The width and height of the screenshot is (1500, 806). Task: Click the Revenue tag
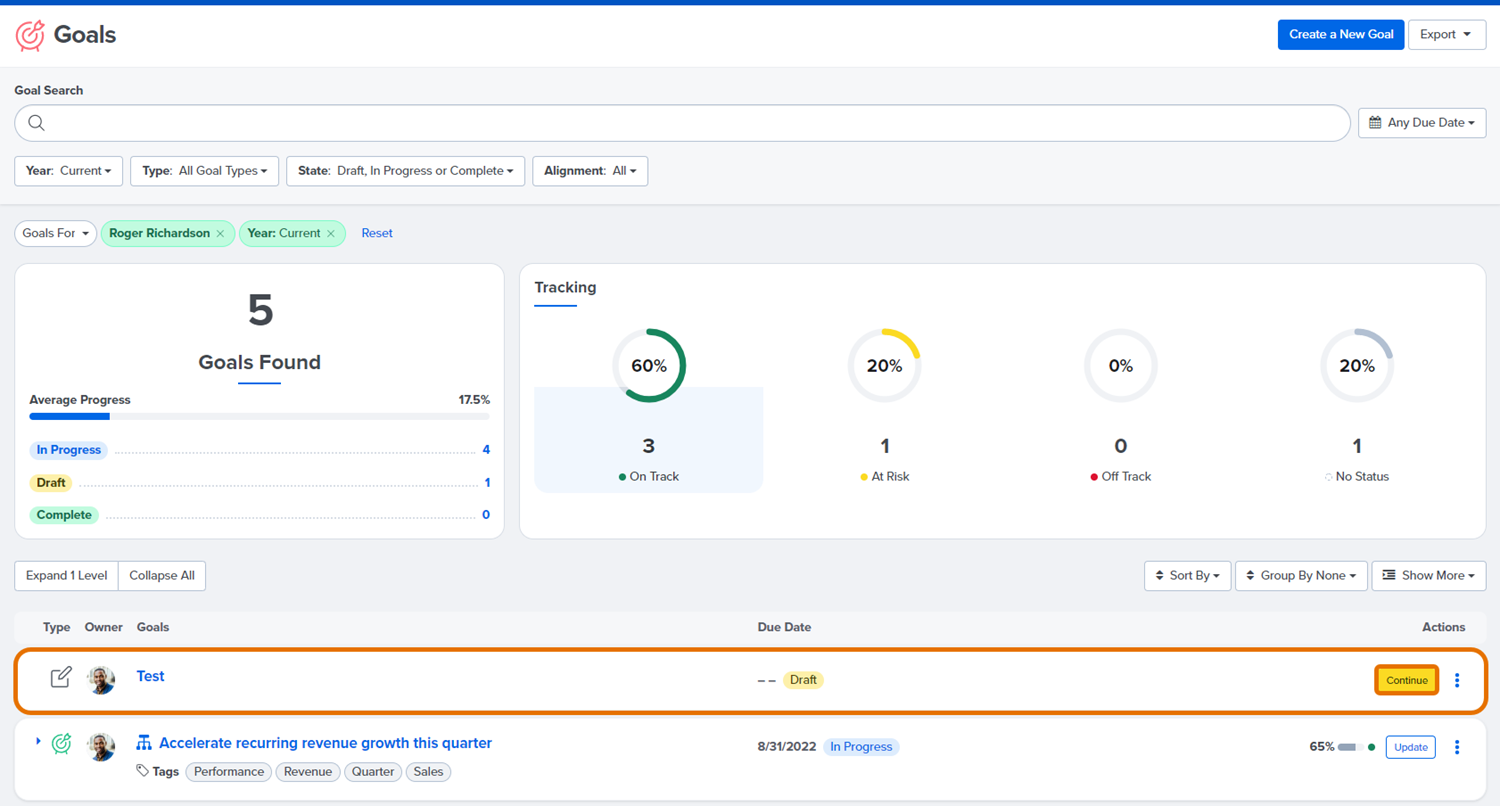point(308,772)
